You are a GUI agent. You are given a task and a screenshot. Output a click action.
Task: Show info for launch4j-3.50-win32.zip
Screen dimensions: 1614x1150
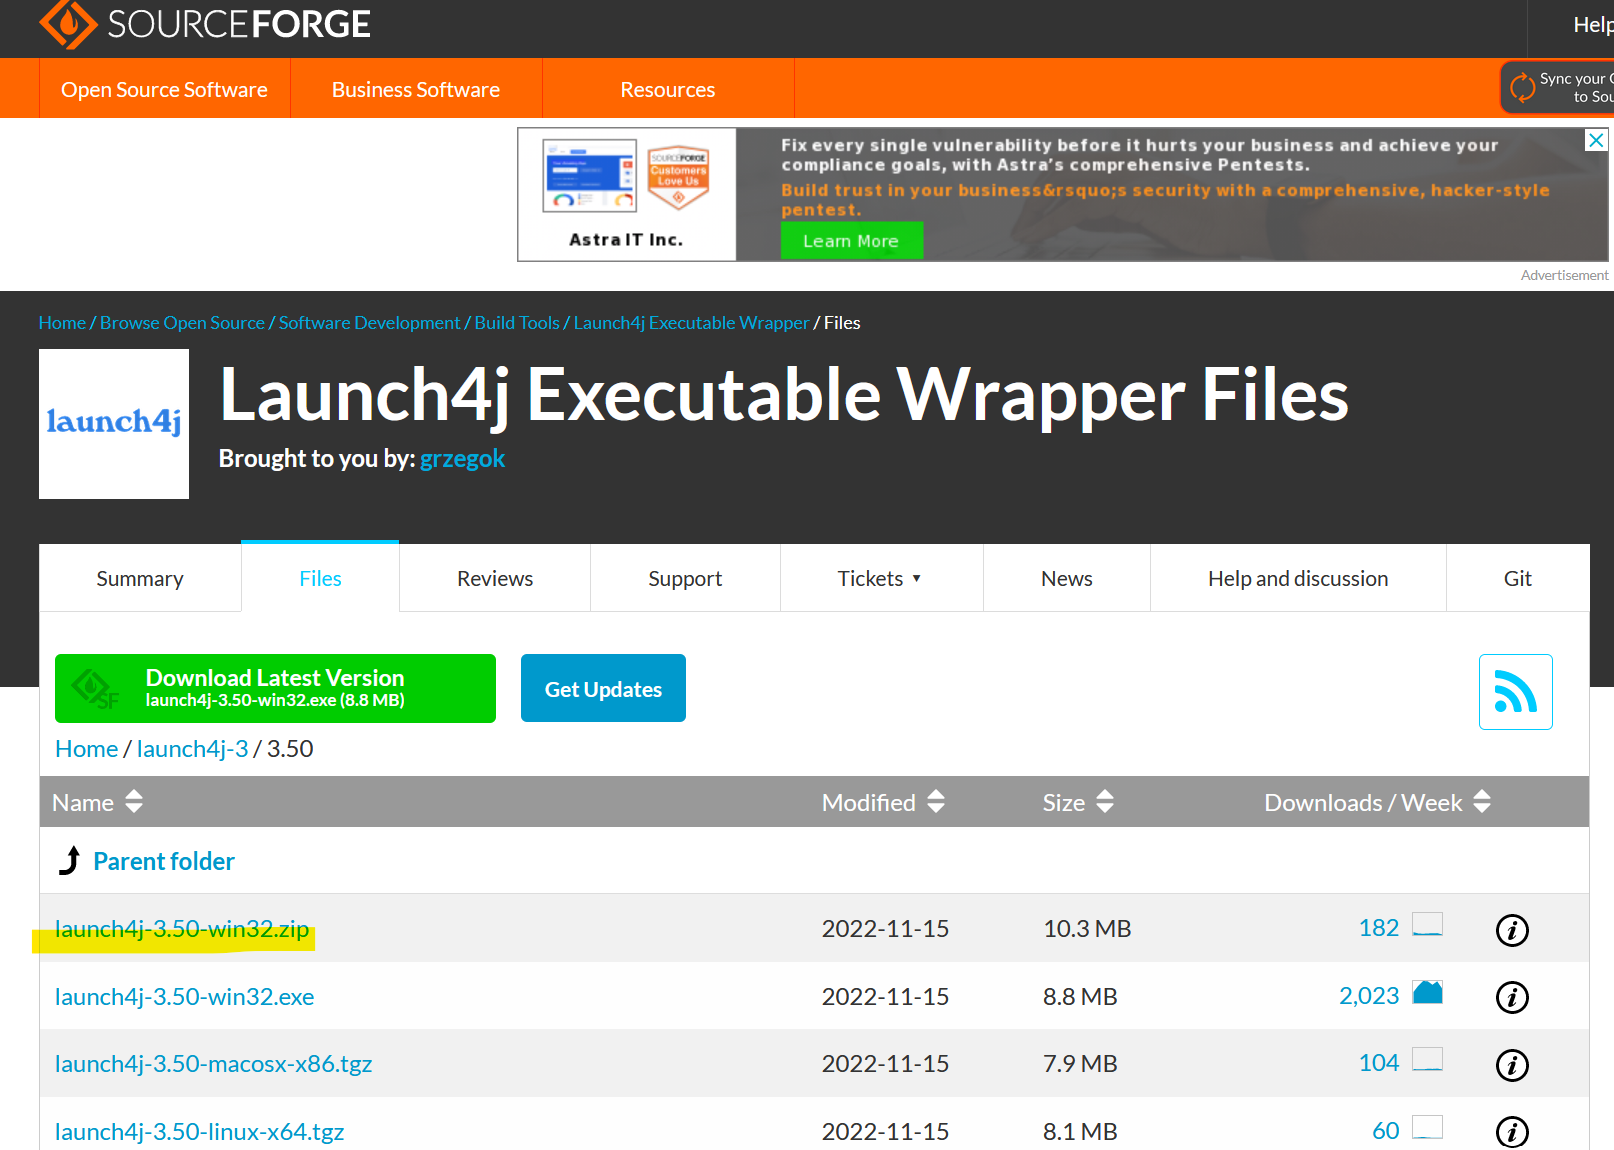1511,930
